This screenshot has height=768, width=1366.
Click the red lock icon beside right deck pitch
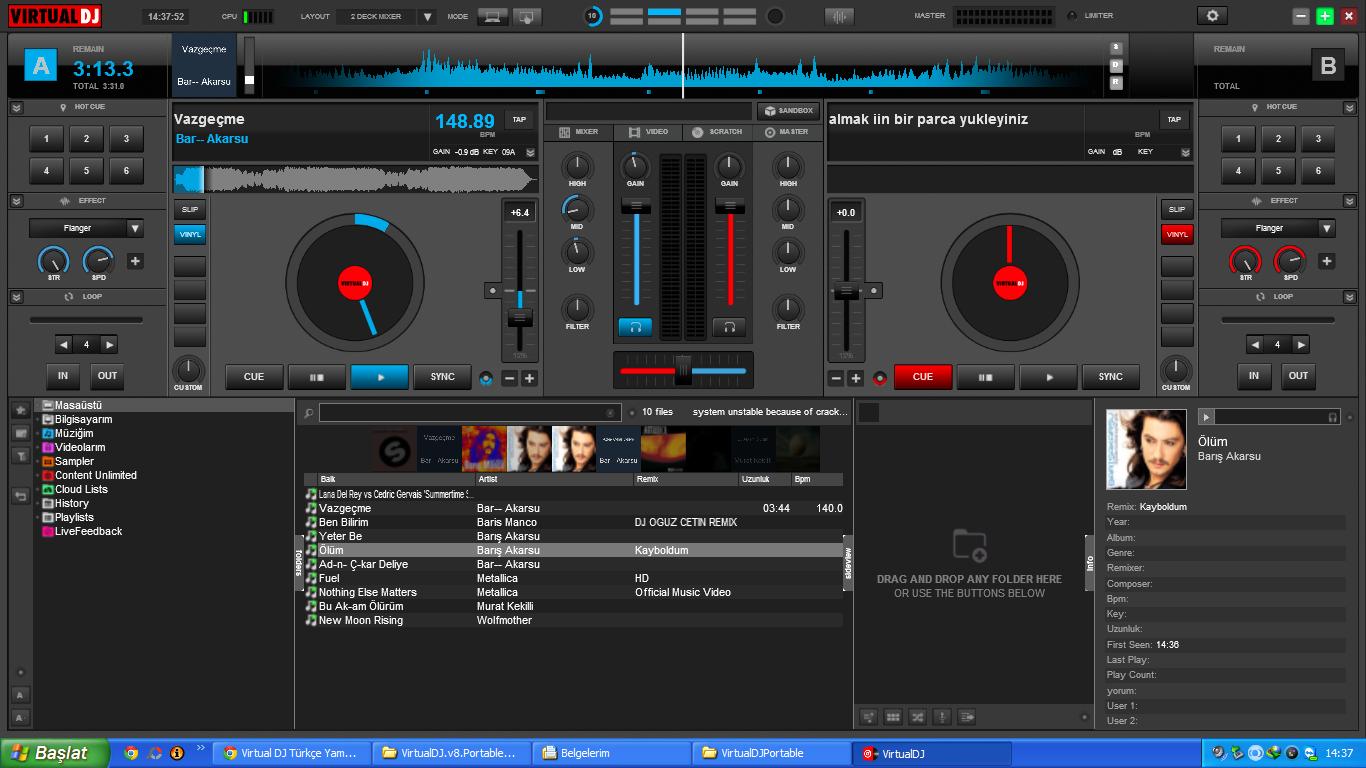coord(880,378)
